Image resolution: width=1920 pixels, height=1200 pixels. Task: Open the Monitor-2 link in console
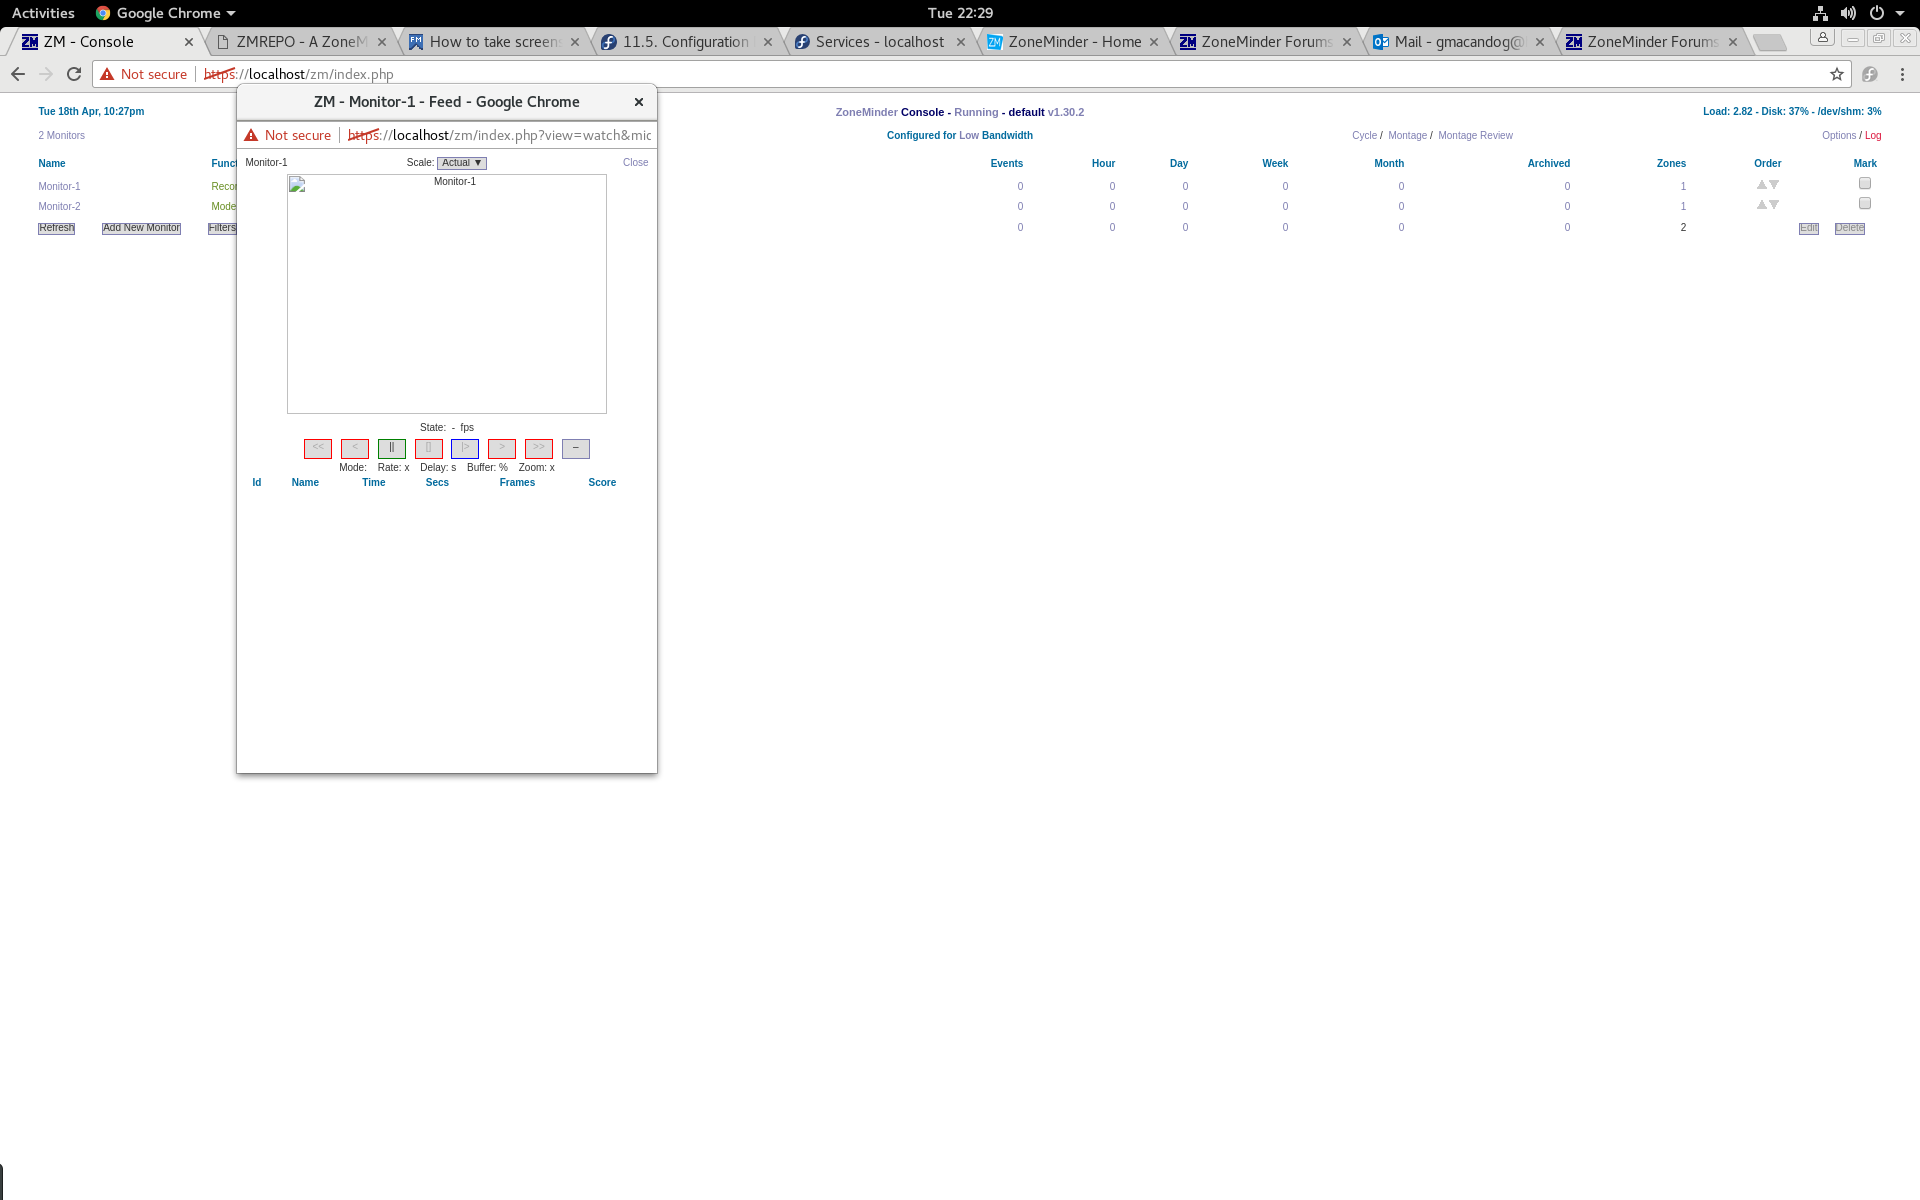[59, 206]
